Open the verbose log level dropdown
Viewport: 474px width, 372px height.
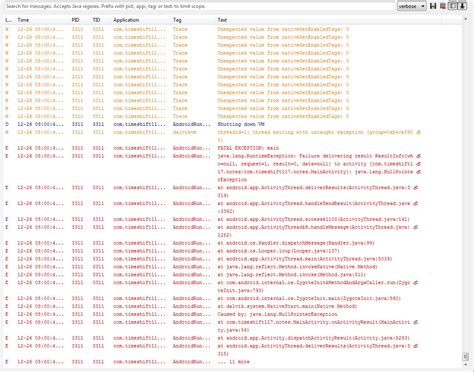coord(411,6)
